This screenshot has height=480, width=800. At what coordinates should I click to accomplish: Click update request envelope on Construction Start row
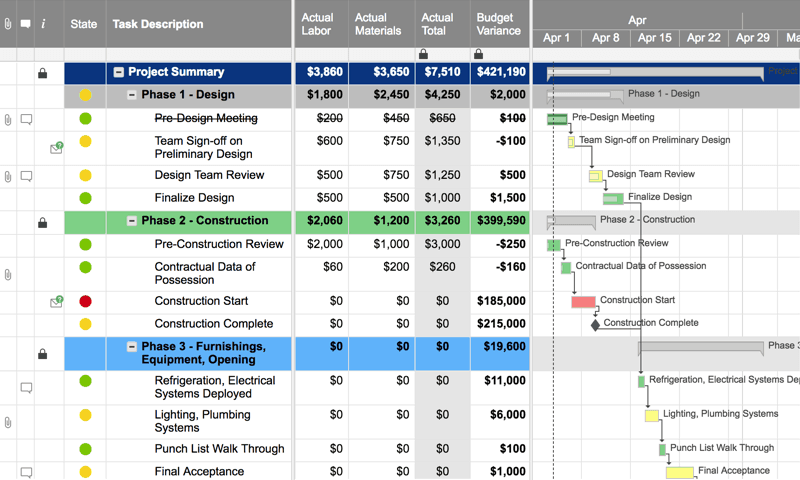point(56,302)
